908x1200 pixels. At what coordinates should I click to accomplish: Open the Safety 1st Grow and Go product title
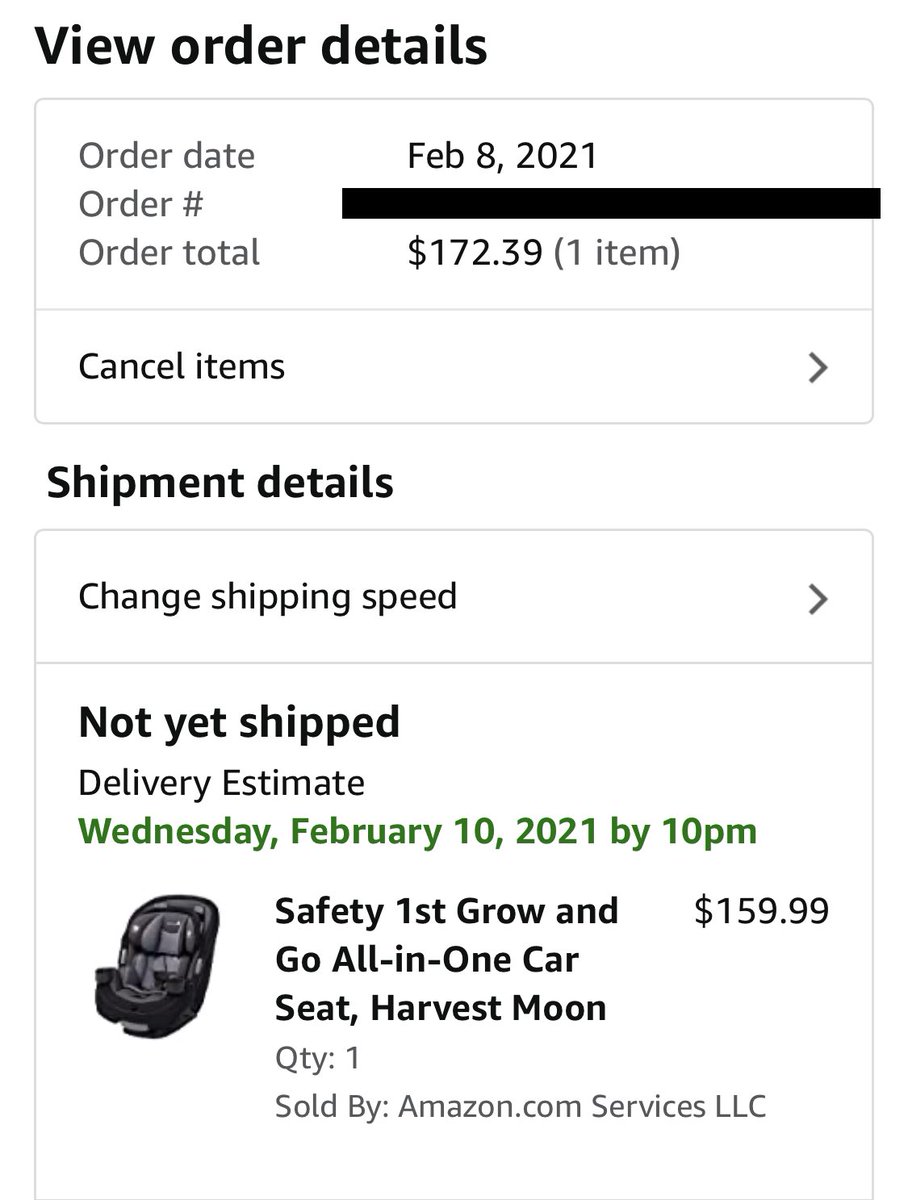tap(446, 960)
